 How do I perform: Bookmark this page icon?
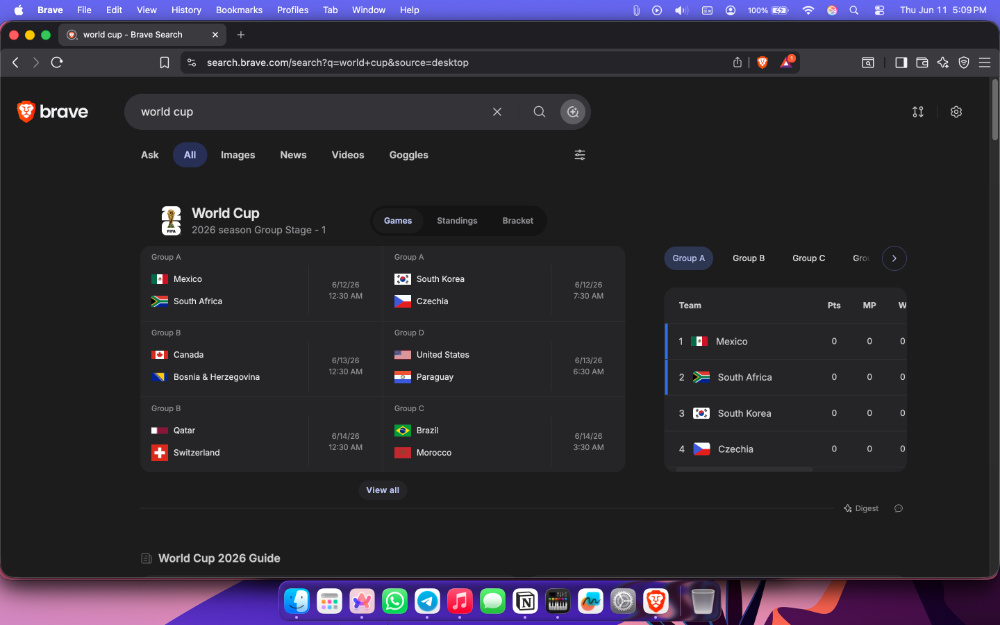point(165,62)
